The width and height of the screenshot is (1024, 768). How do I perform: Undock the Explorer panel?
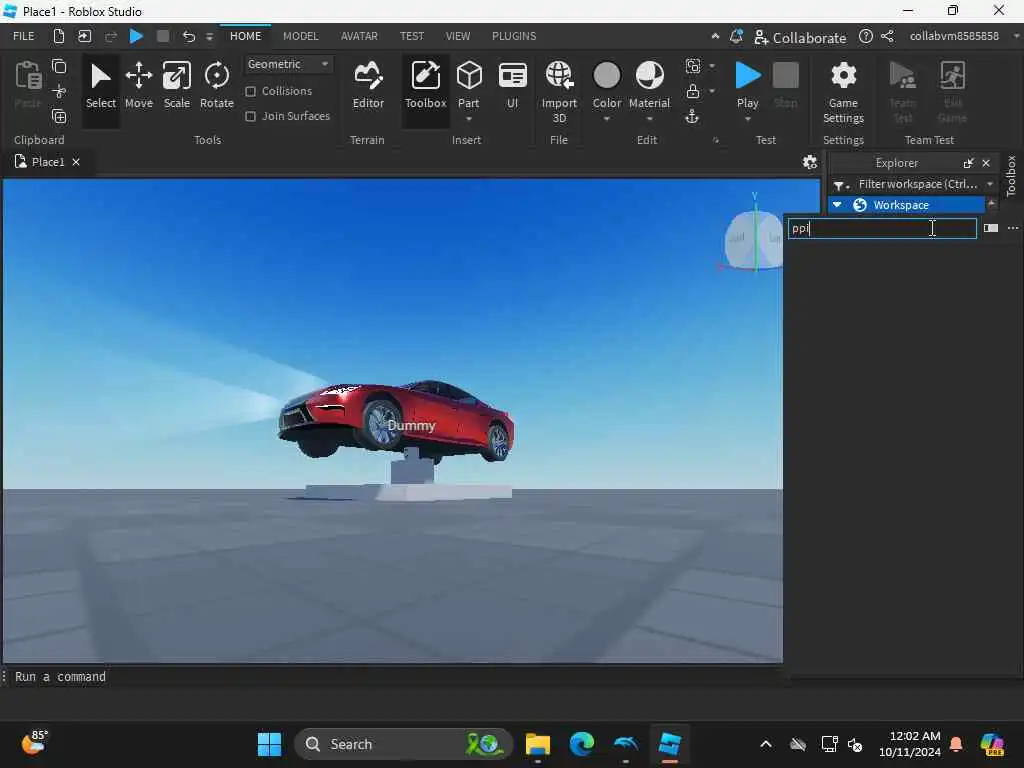pos(968,163)
